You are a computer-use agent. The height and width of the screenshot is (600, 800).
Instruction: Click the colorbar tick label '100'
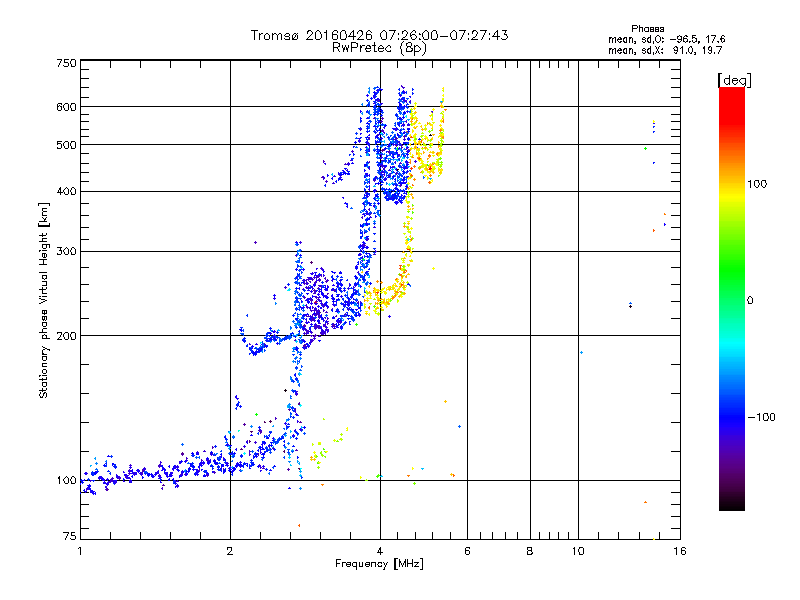point(757,184)
